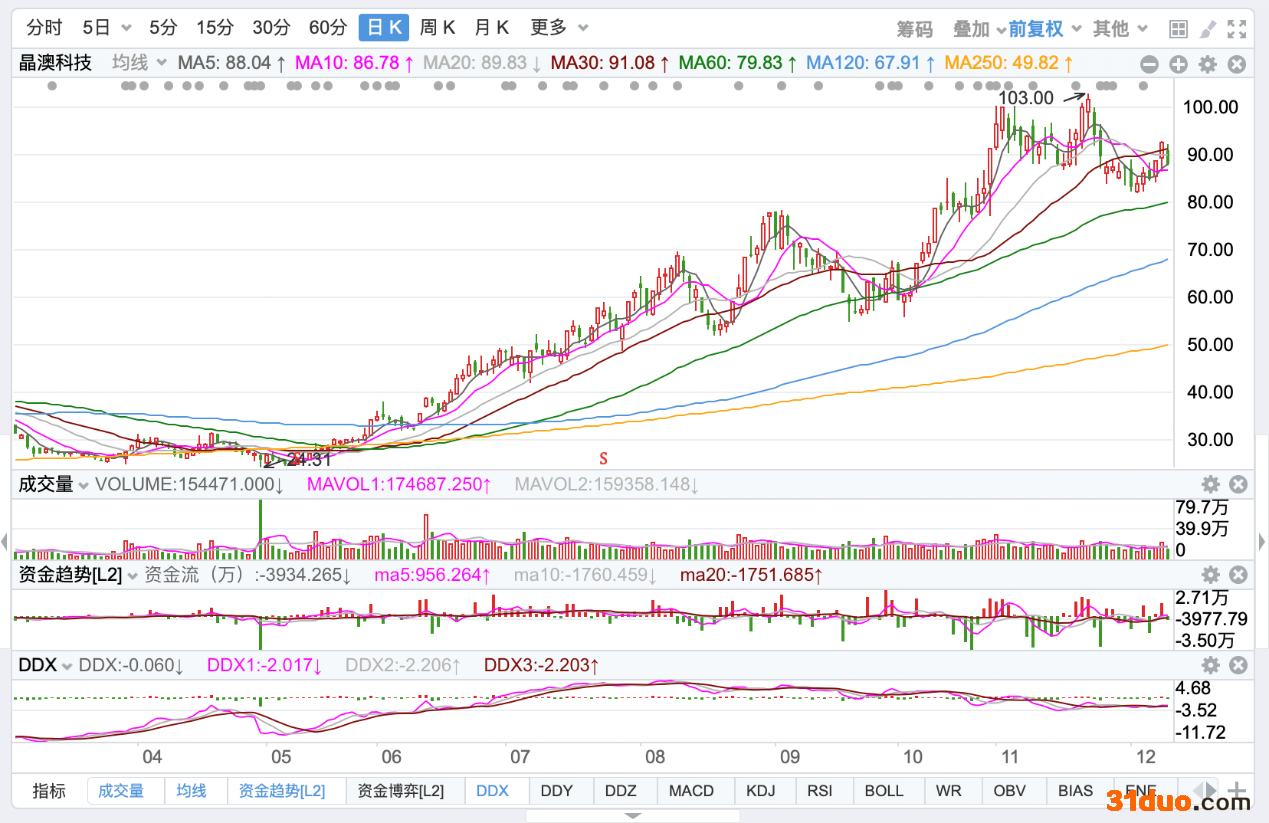
Task: Toggle the 成交量 indicator button
Action: click(x=121, y=791)
